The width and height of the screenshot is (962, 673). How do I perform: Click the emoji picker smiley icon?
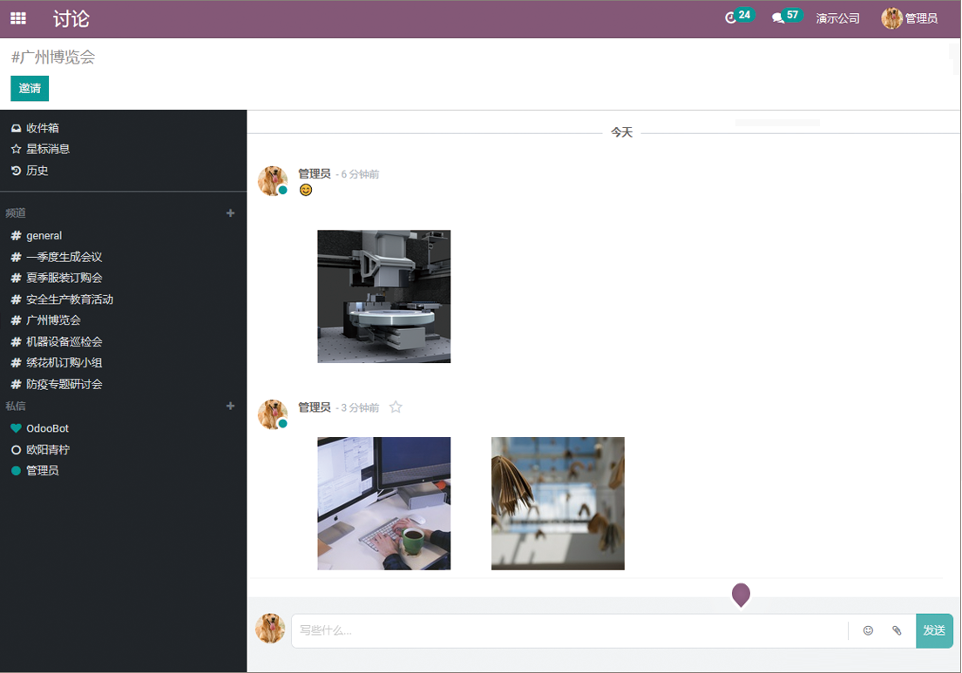tap(868, 631)
